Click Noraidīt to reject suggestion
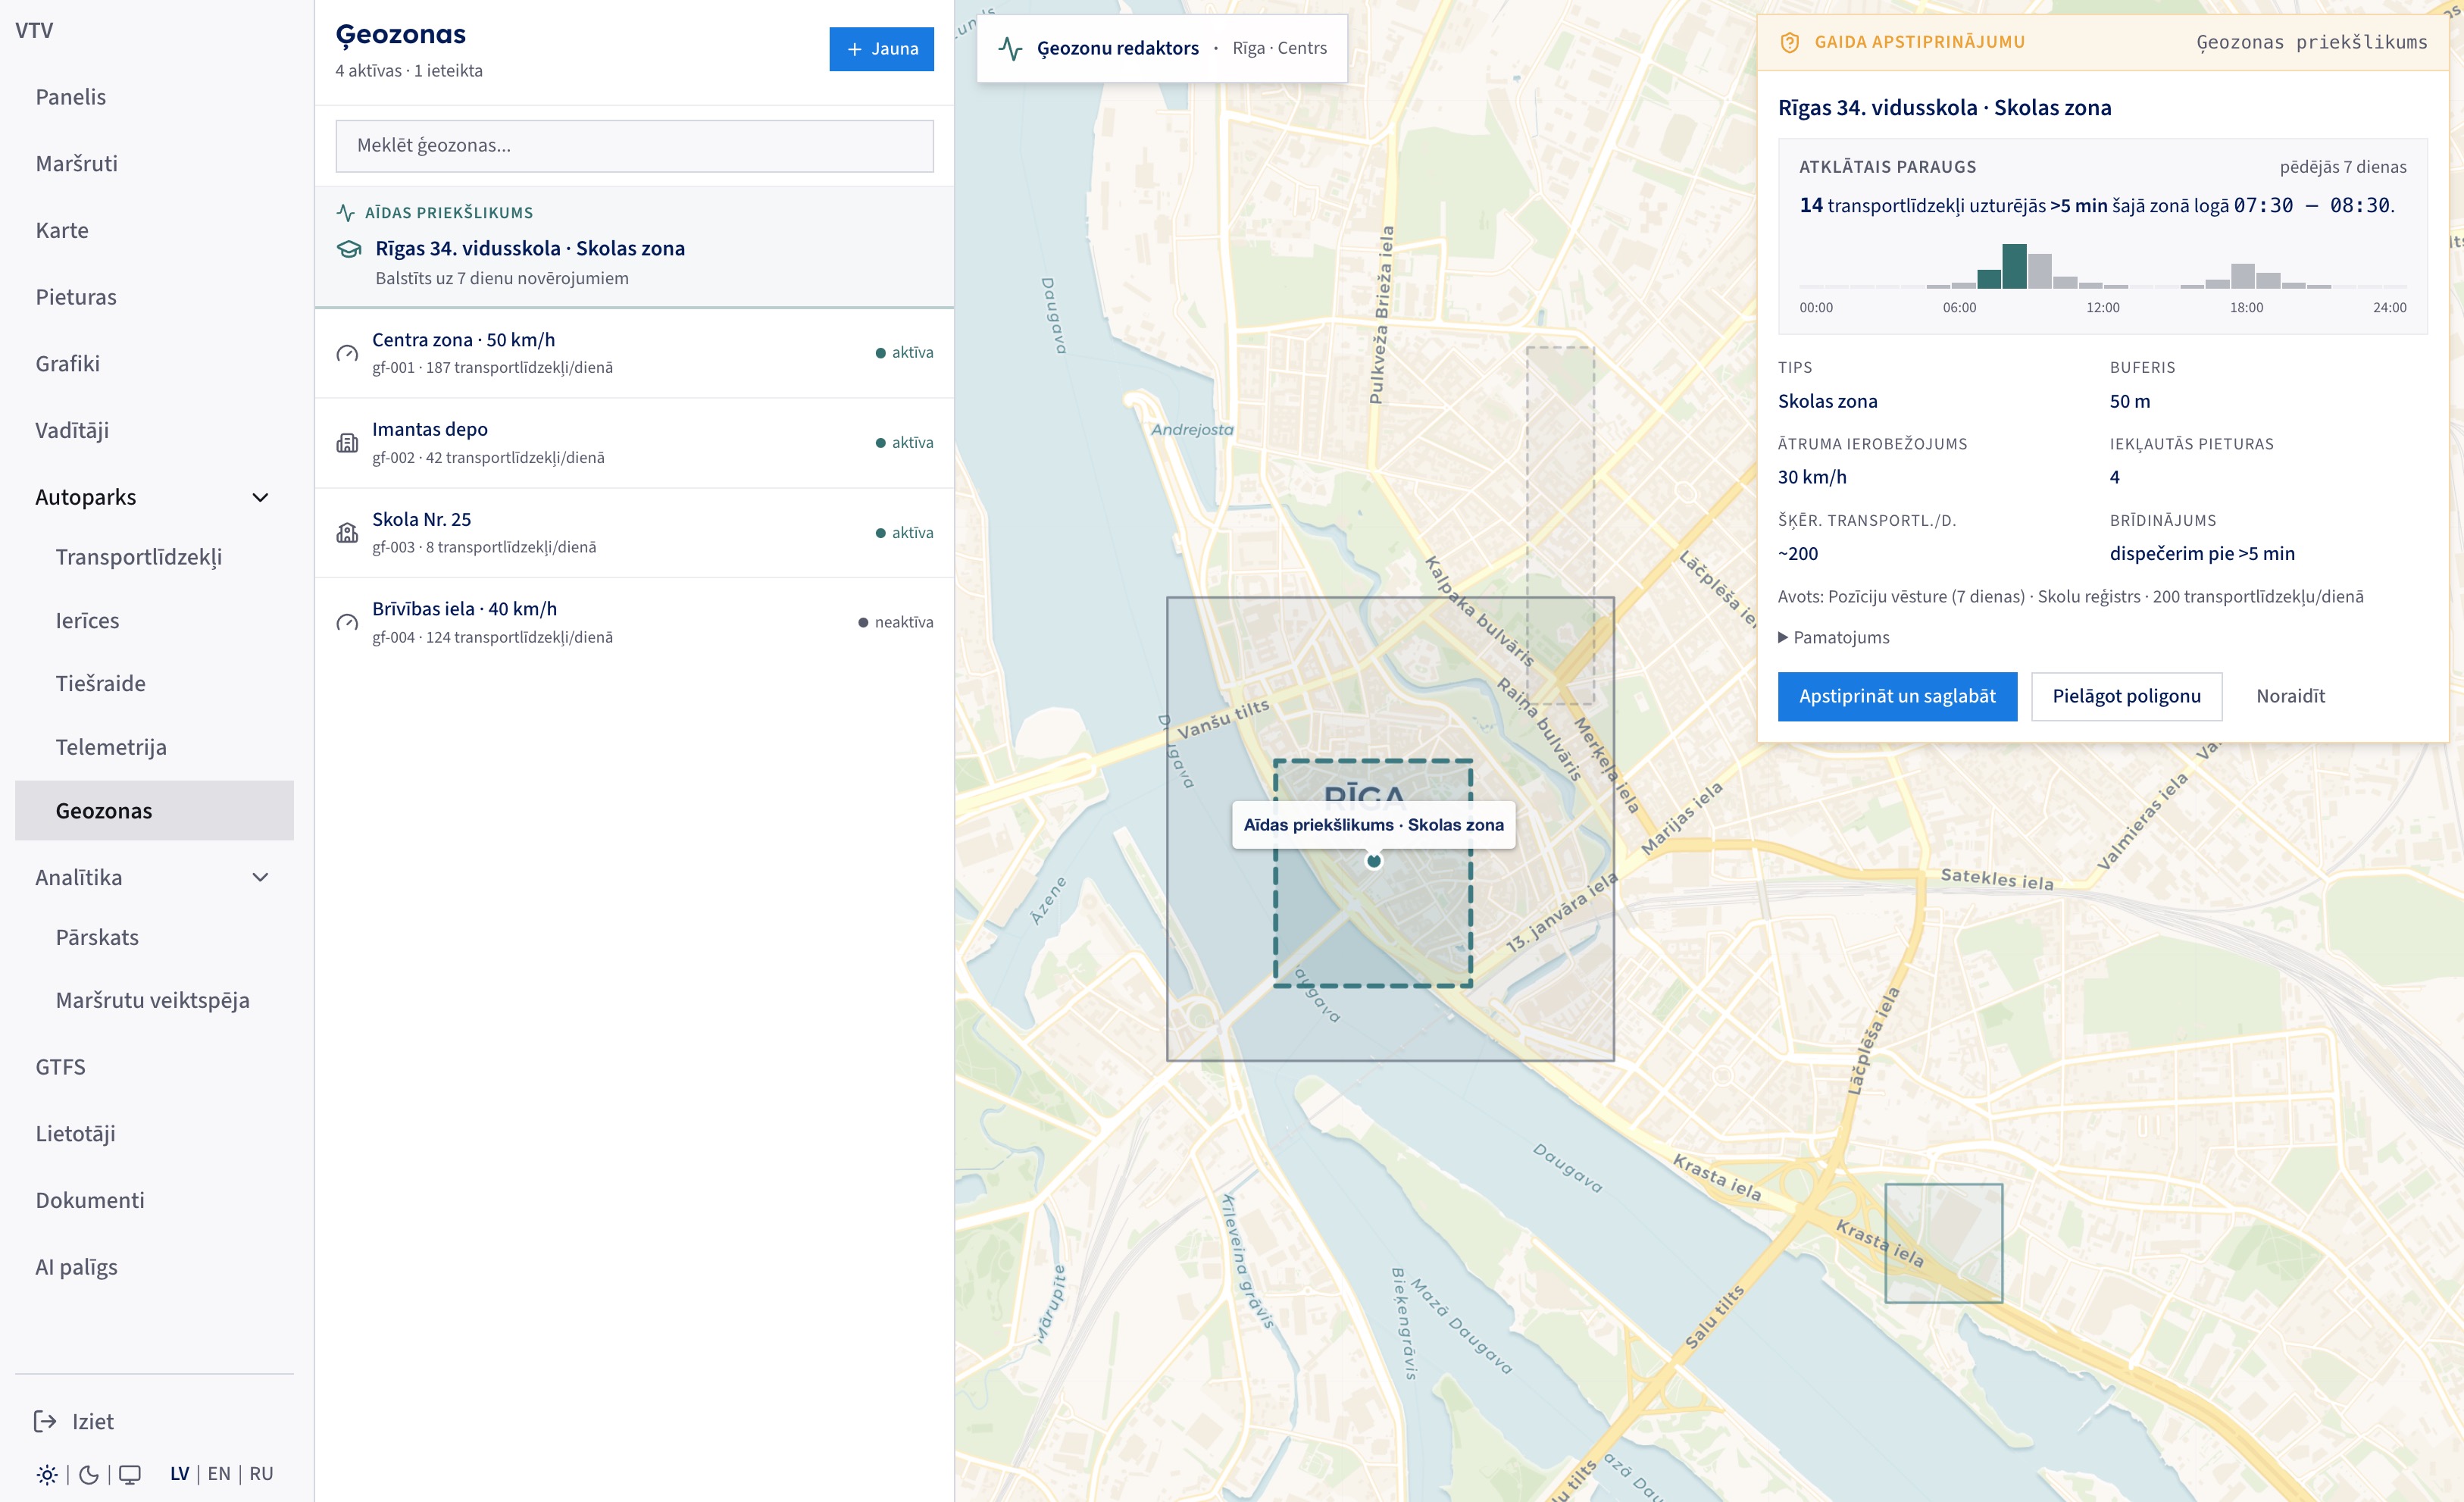 tap(2290, 696)
